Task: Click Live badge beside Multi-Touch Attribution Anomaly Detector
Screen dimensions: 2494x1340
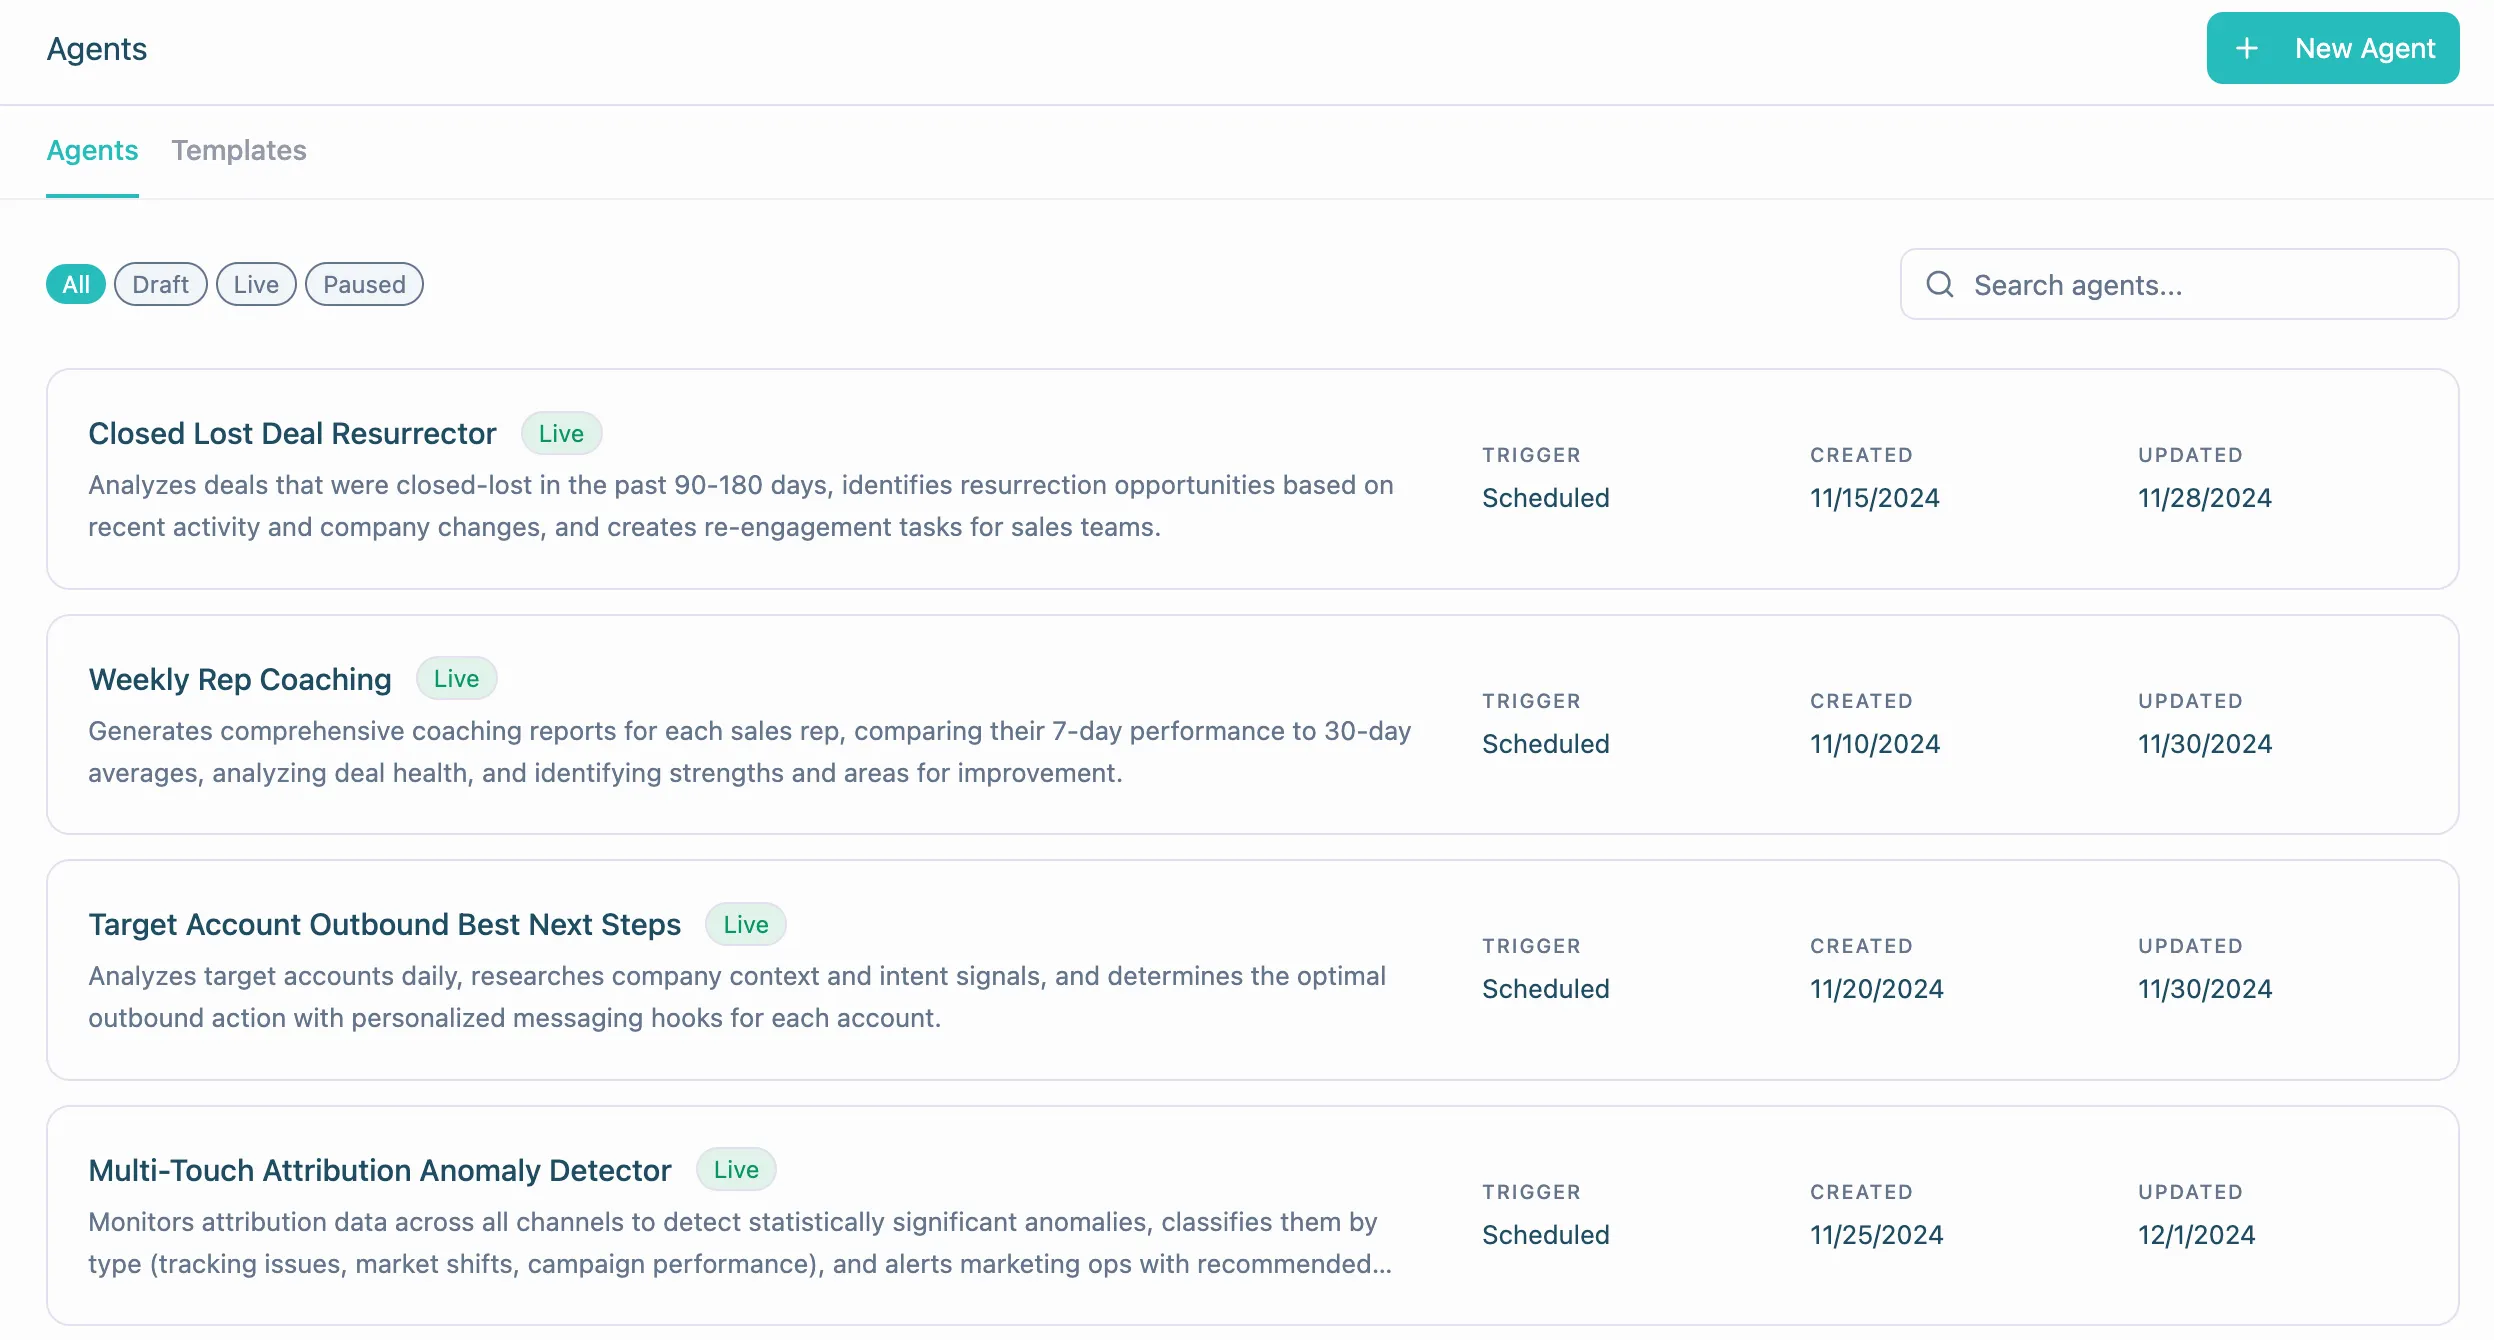Action: [x=736, y=1170]
